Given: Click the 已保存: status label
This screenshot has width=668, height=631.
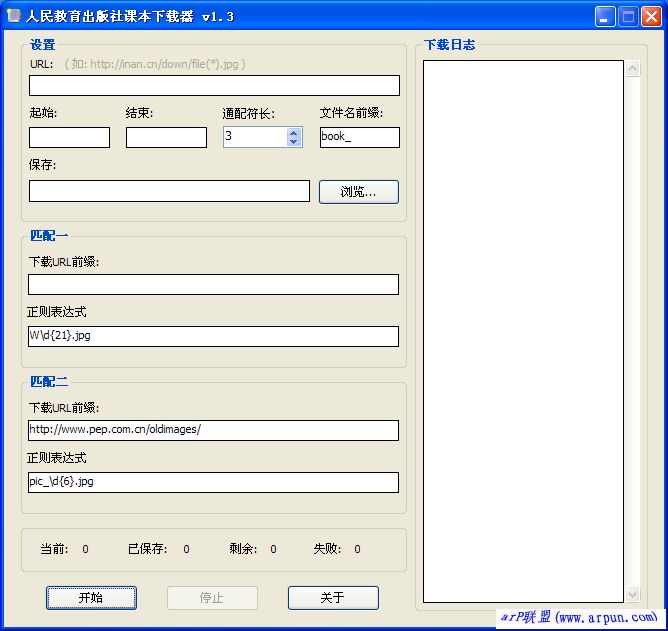Looking at the screenshot, I should [x=148, y=549].
